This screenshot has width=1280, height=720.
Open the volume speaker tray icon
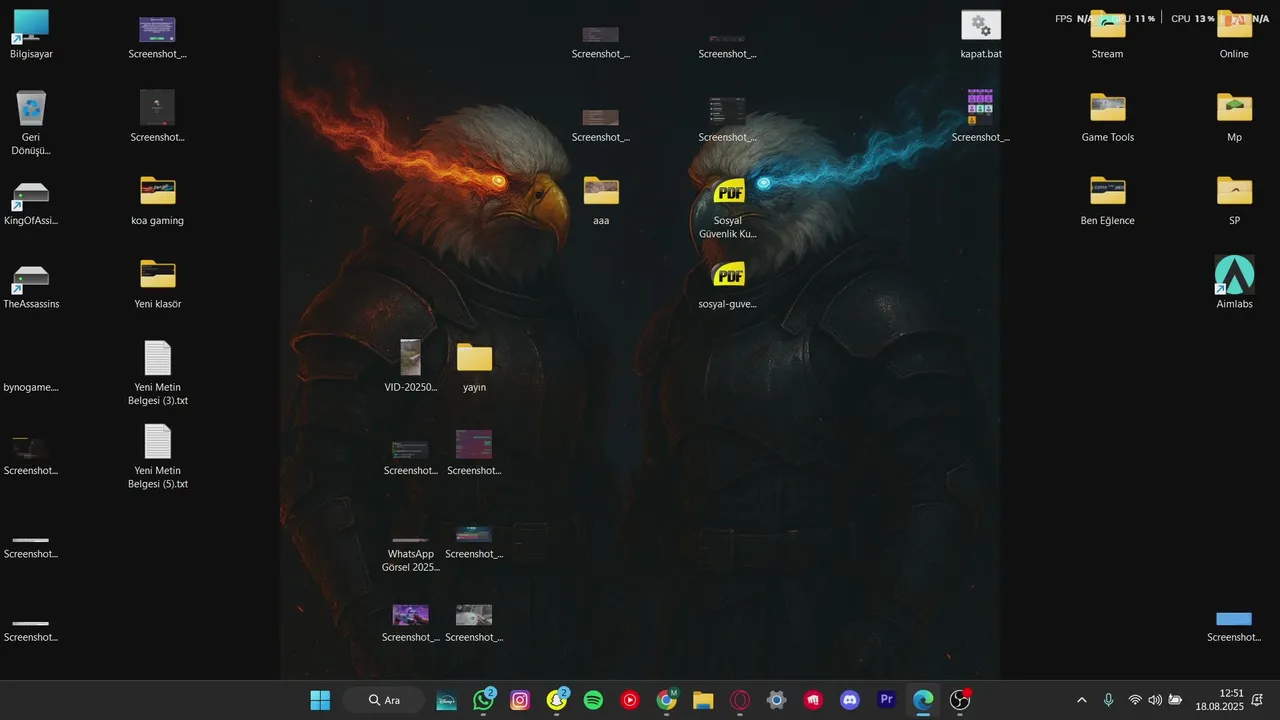click(1155, 700)
